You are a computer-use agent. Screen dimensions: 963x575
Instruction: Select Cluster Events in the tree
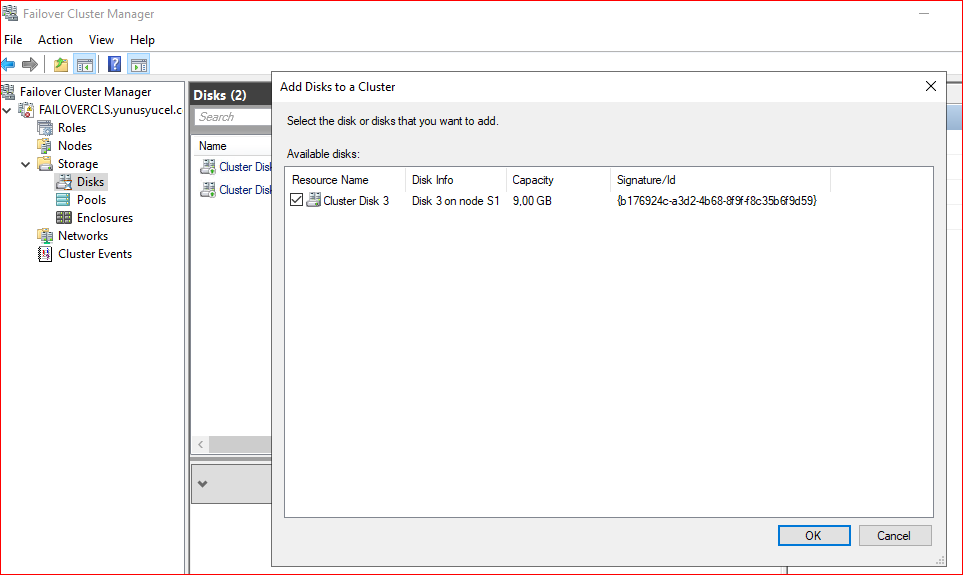click(95, 254)
